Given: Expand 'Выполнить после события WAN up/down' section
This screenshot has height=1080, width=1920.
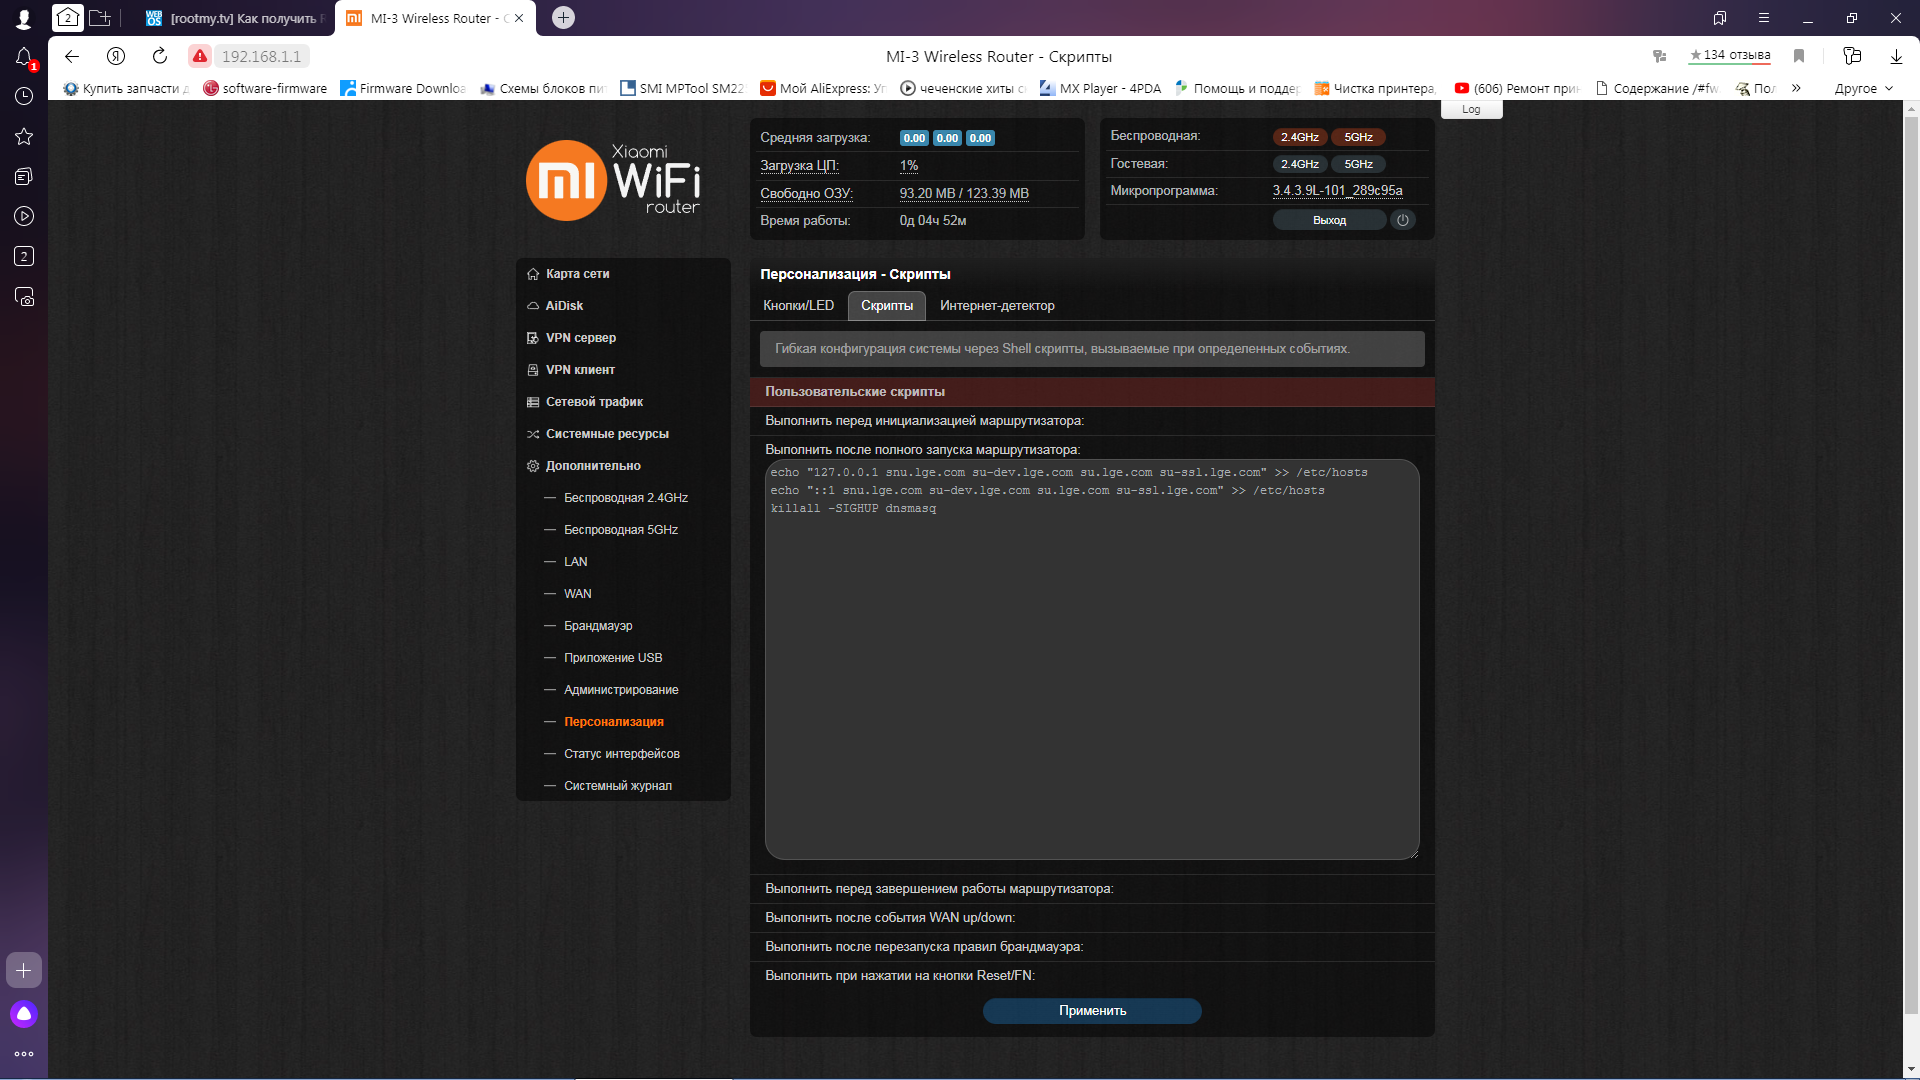Looking at the screenshot, I should [x=889, y=918].
